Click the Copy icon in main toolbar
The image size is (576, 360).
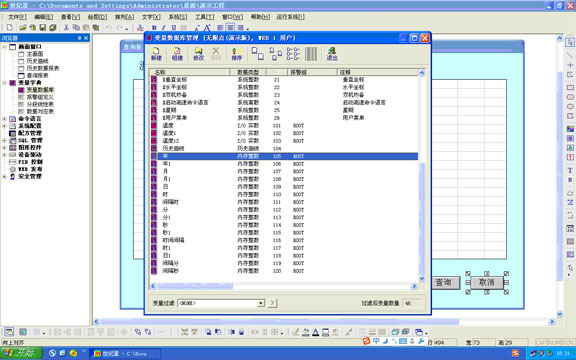pyautogui.click(x=76, y=27)
